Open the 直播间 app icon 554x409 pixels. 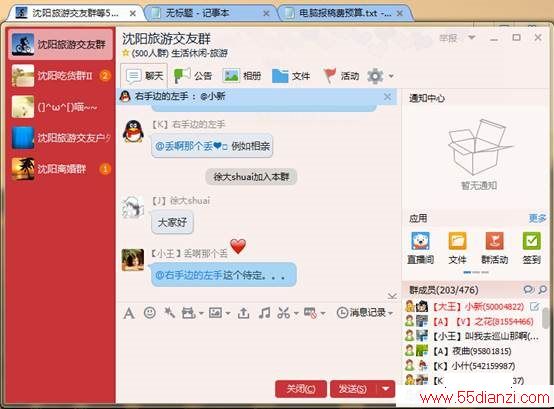point(420,248)
